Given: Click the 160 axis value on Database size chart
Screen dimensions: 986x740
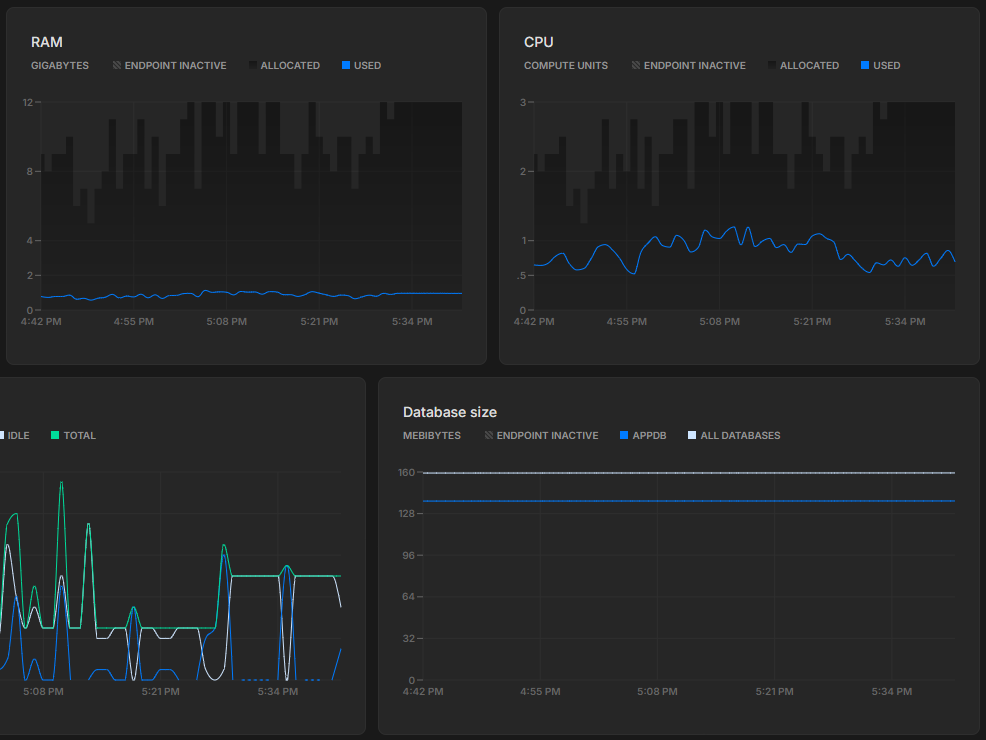Looking at the screenshot, I should coord(405,472).
